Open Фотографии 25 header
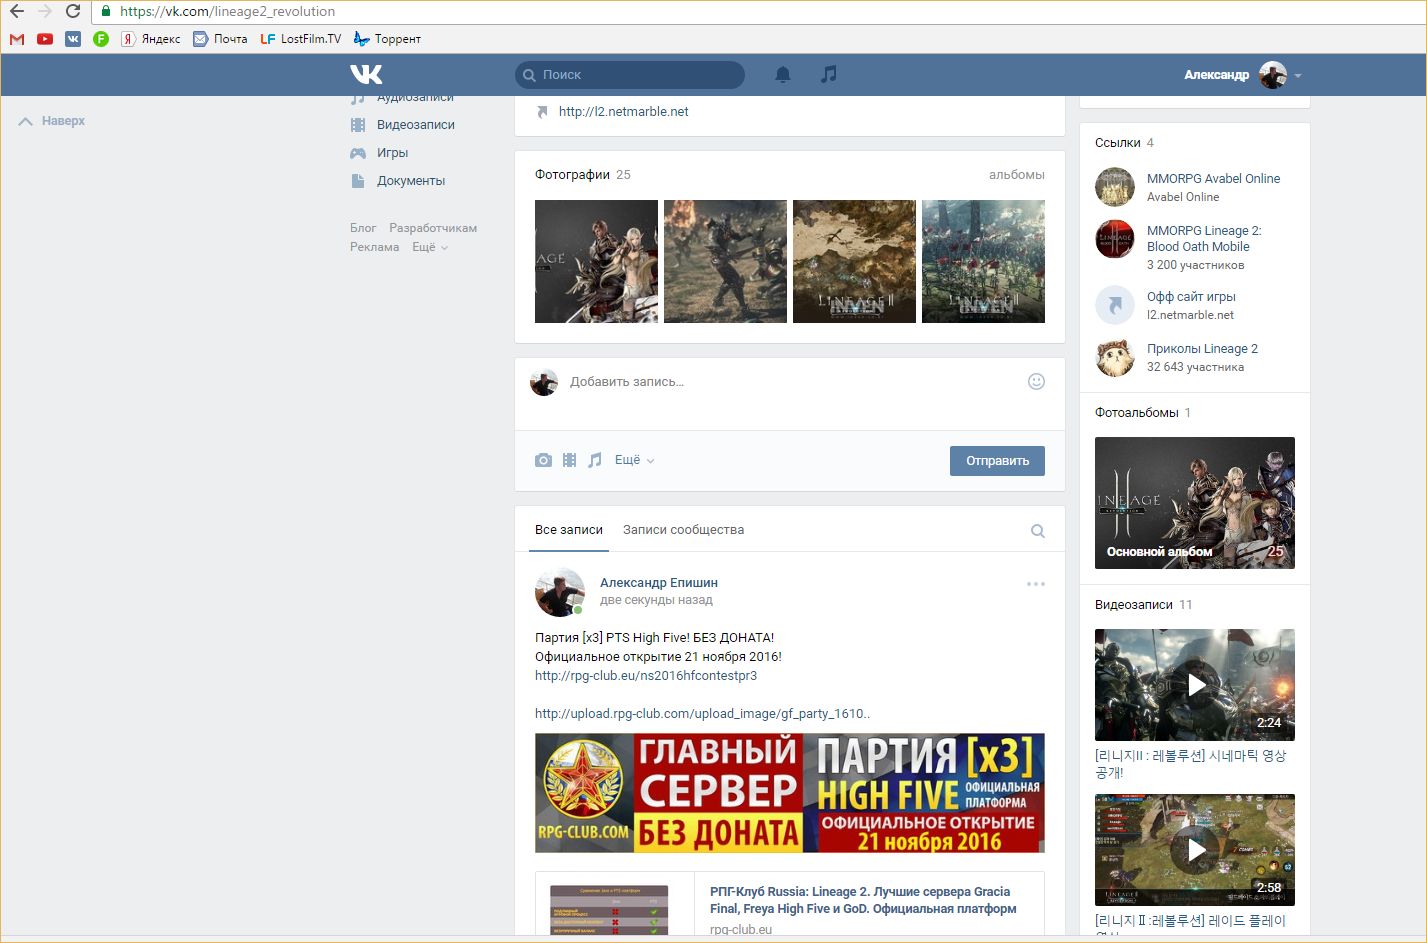Viewport: 1427px width, 943px height. pyautogui.click(x=582, y=175)
